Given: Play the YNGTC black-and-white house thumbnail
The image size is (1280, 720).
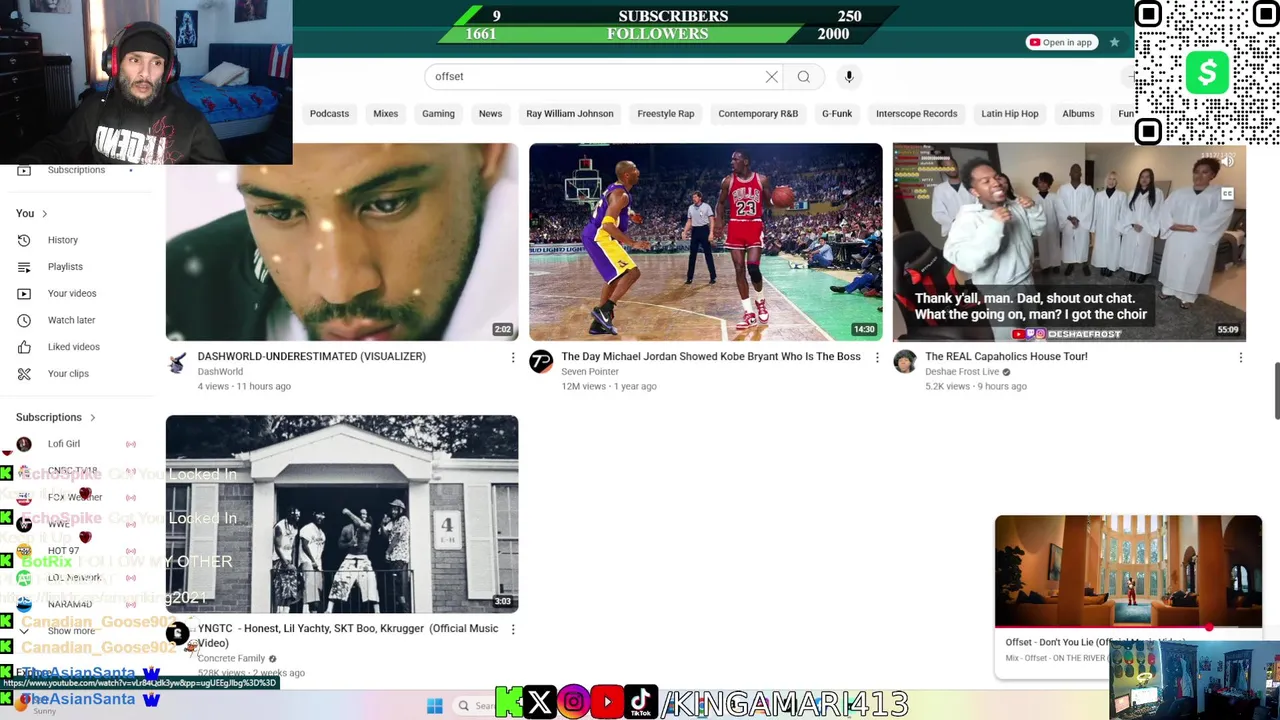Looking at the screenshot, I should pos(342,514).
